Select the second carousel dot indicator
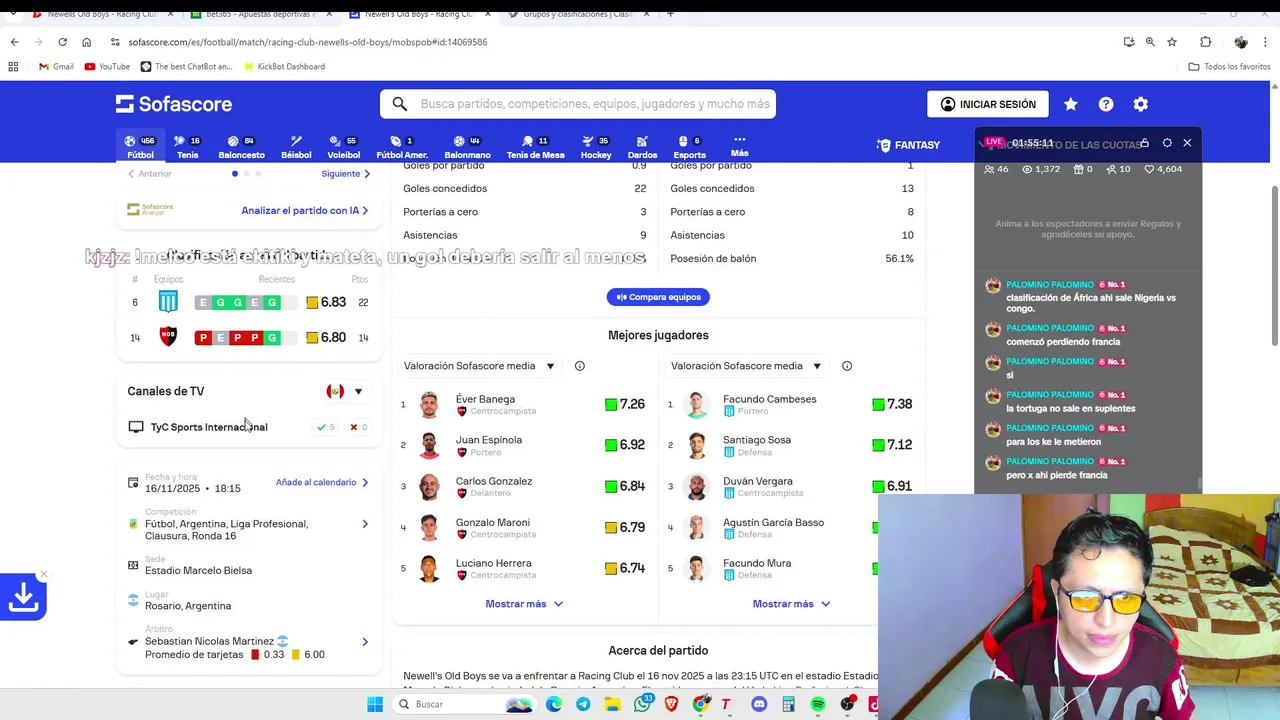 pyautogui.click(x=247, y=174)
